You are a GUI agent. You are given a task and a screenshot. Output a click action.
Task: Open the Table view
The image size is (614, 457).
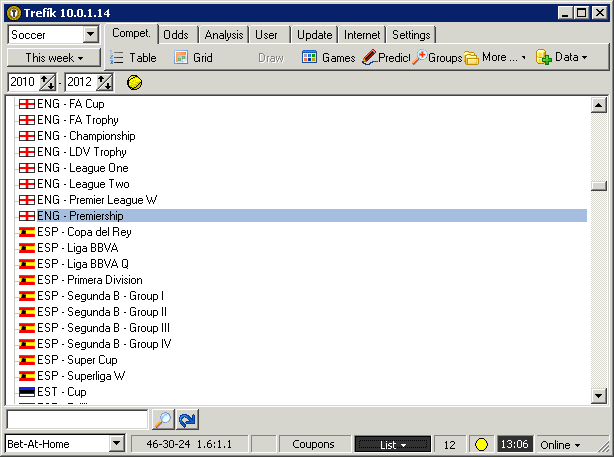coord(133,58)
